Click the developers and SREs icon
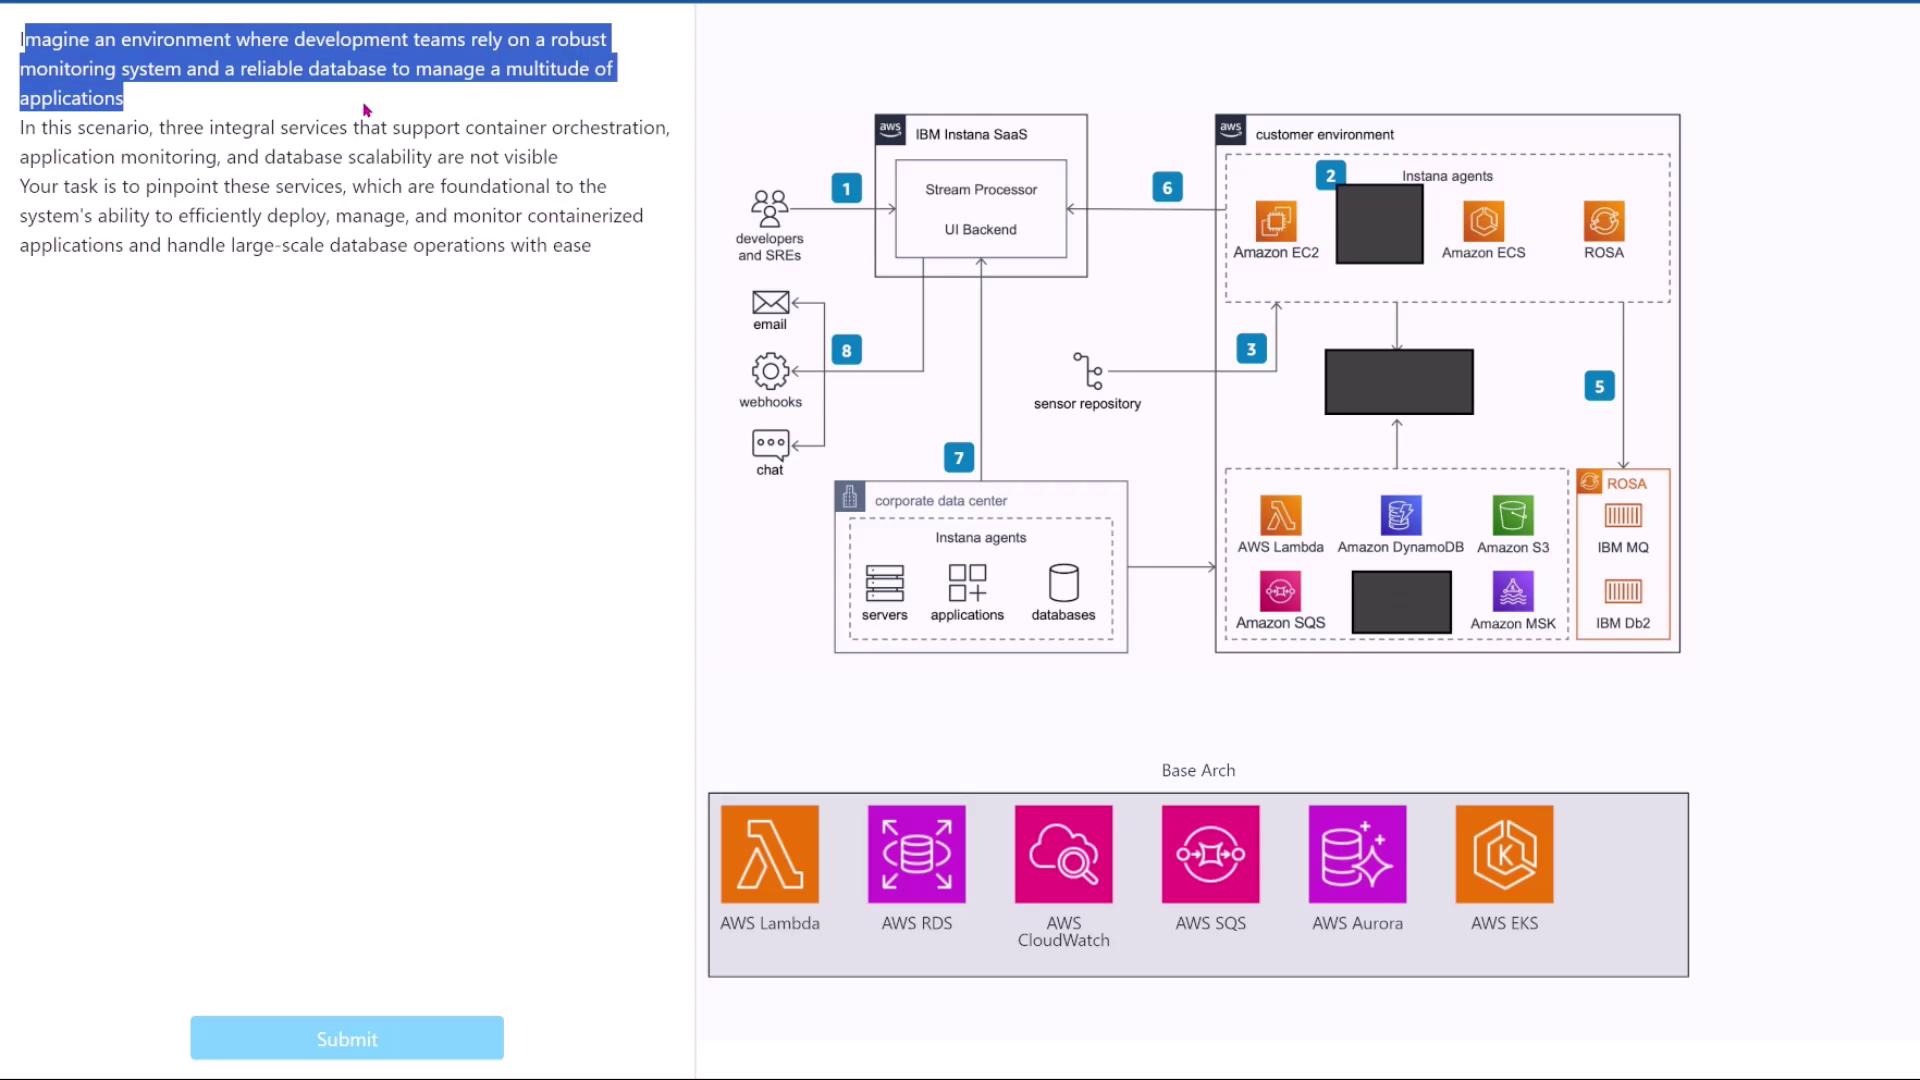Viewport: 1920px width, 1080px height. (x=769, y=208)
